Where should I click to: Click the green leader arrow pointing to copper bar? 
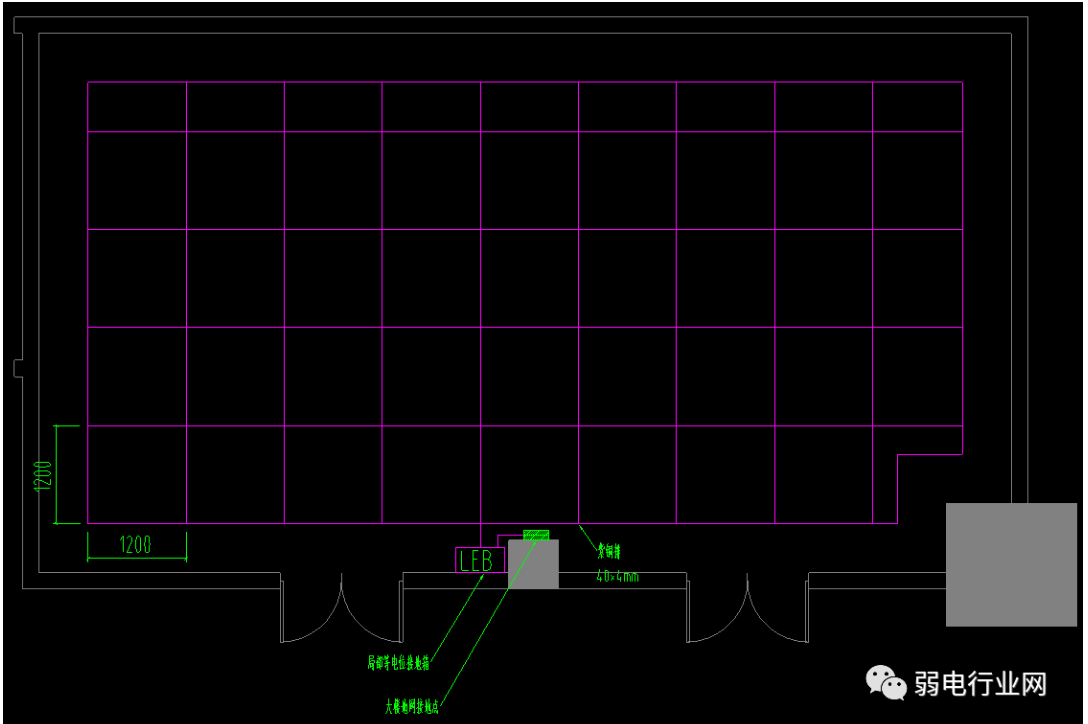click(x=589, y=533)
